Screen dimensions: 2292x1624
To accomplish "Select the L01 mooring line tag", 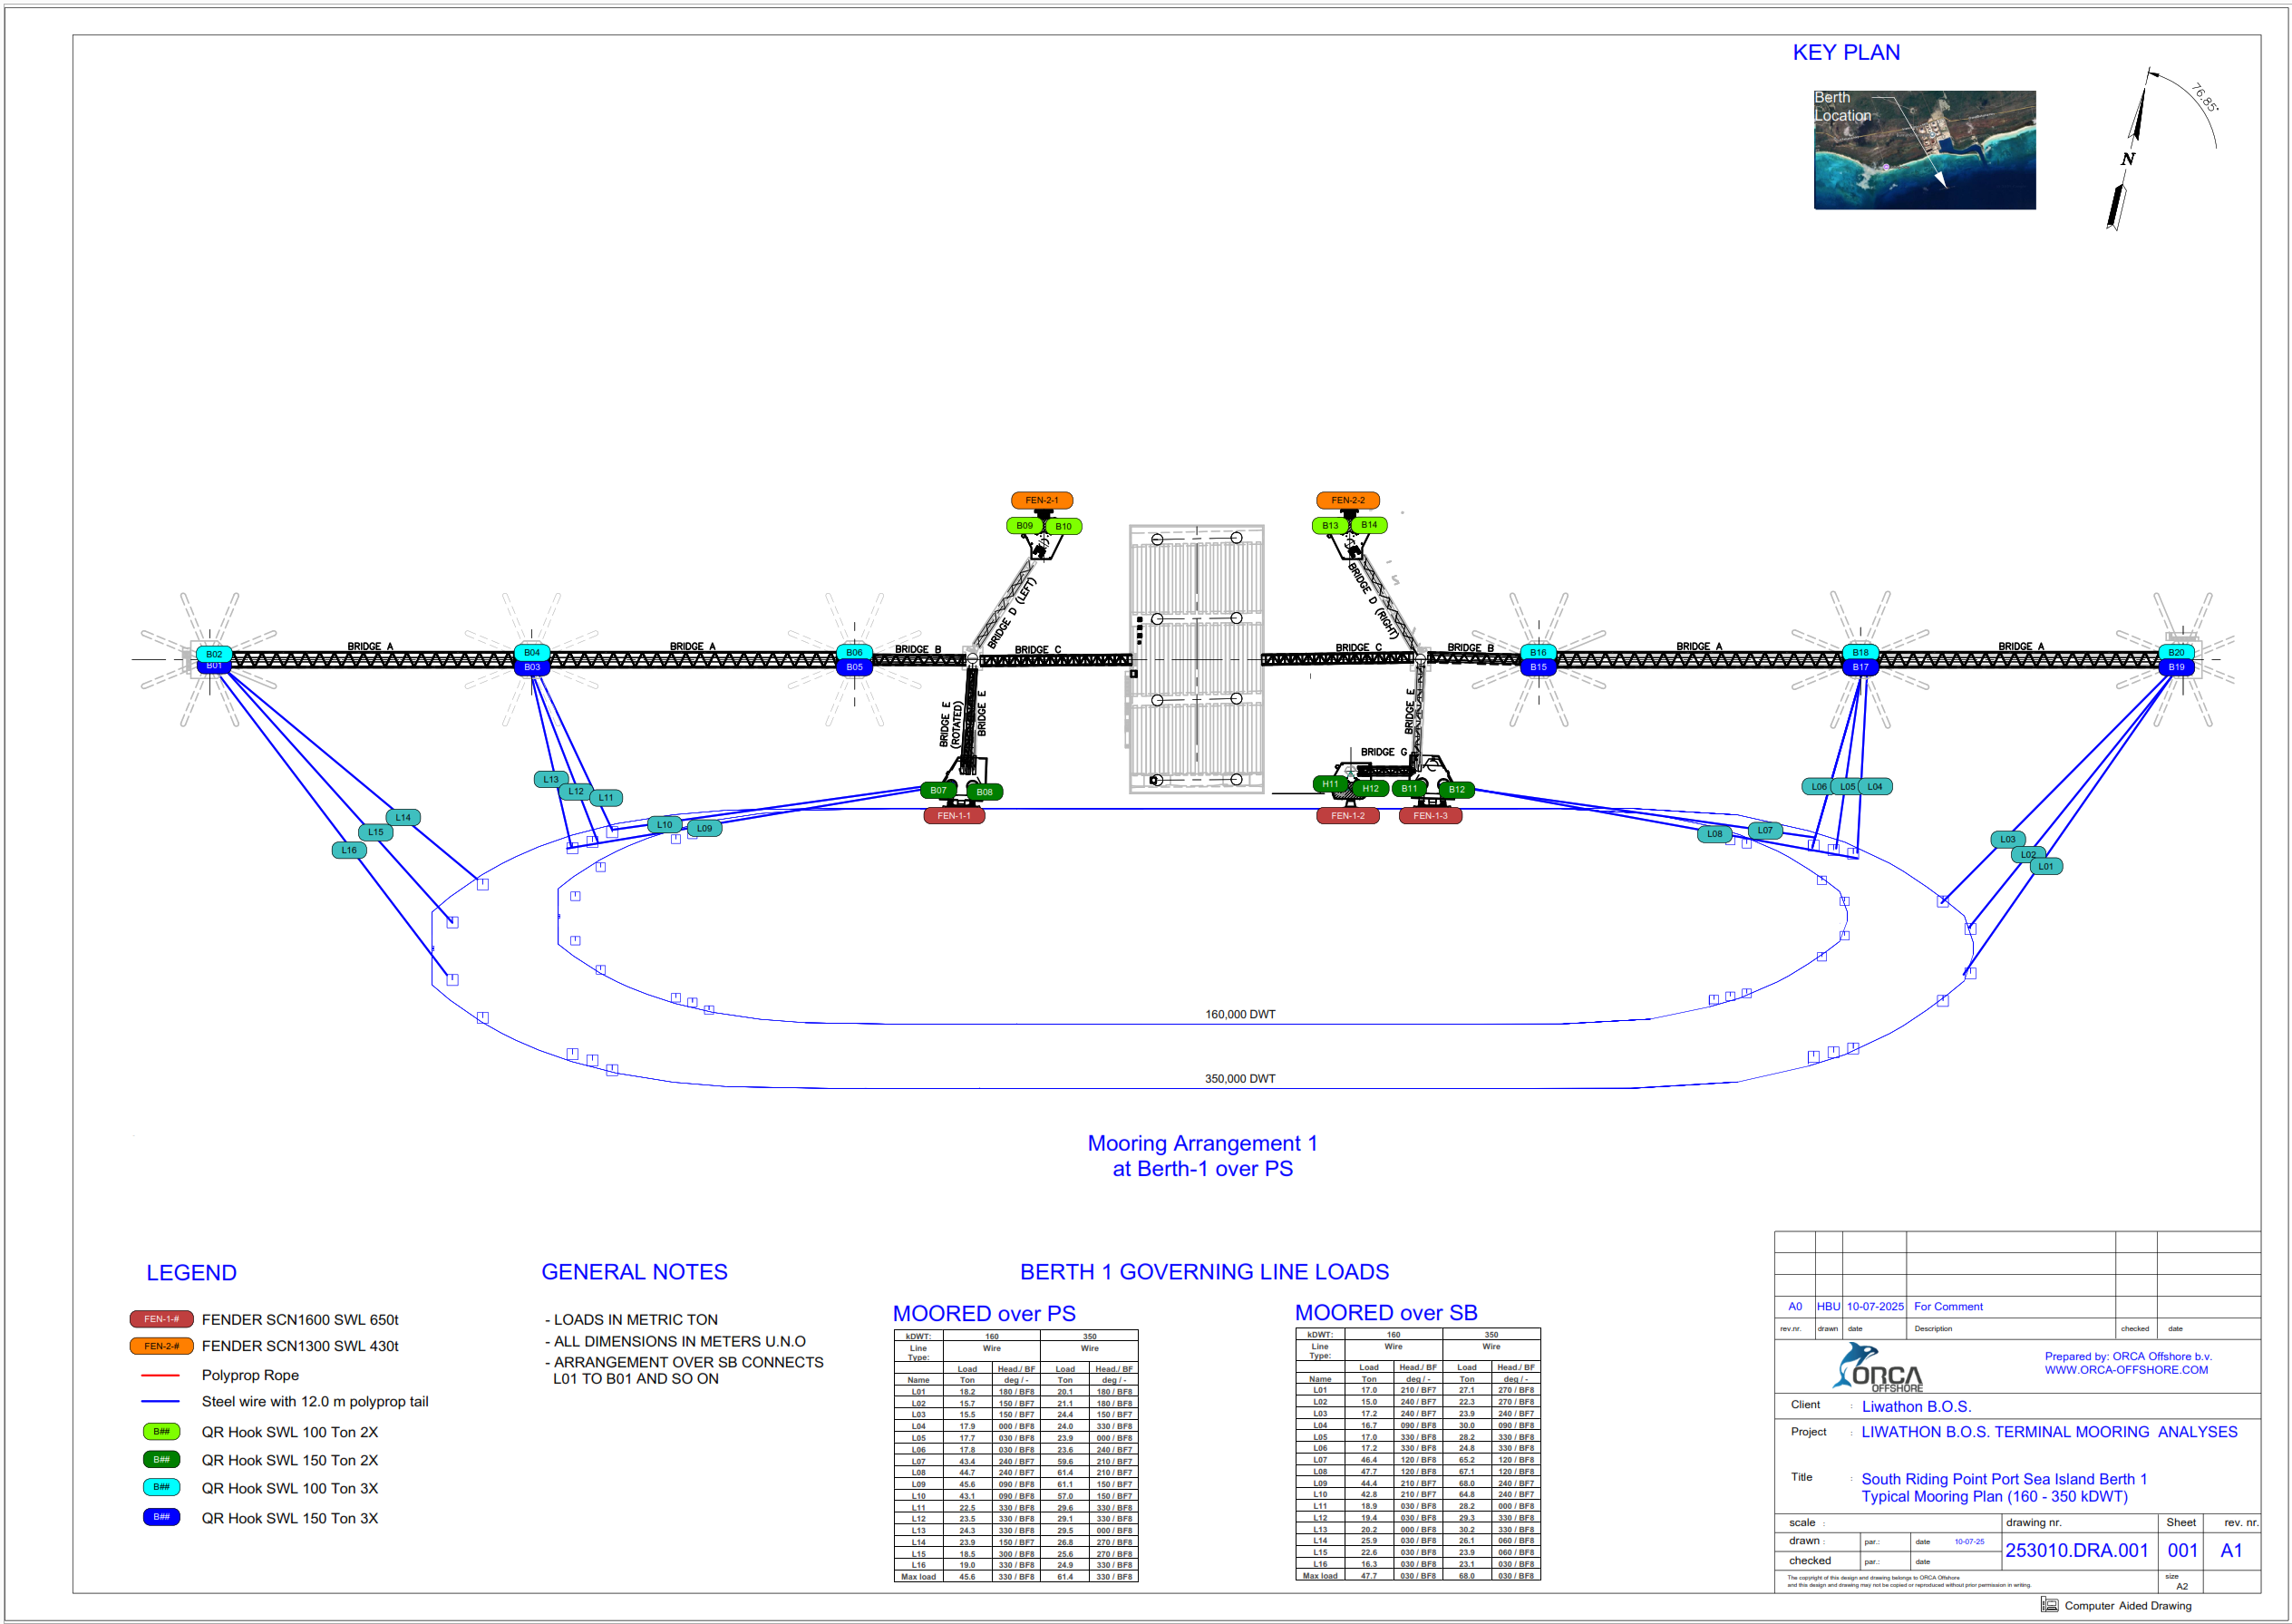I will (2046, 867).
